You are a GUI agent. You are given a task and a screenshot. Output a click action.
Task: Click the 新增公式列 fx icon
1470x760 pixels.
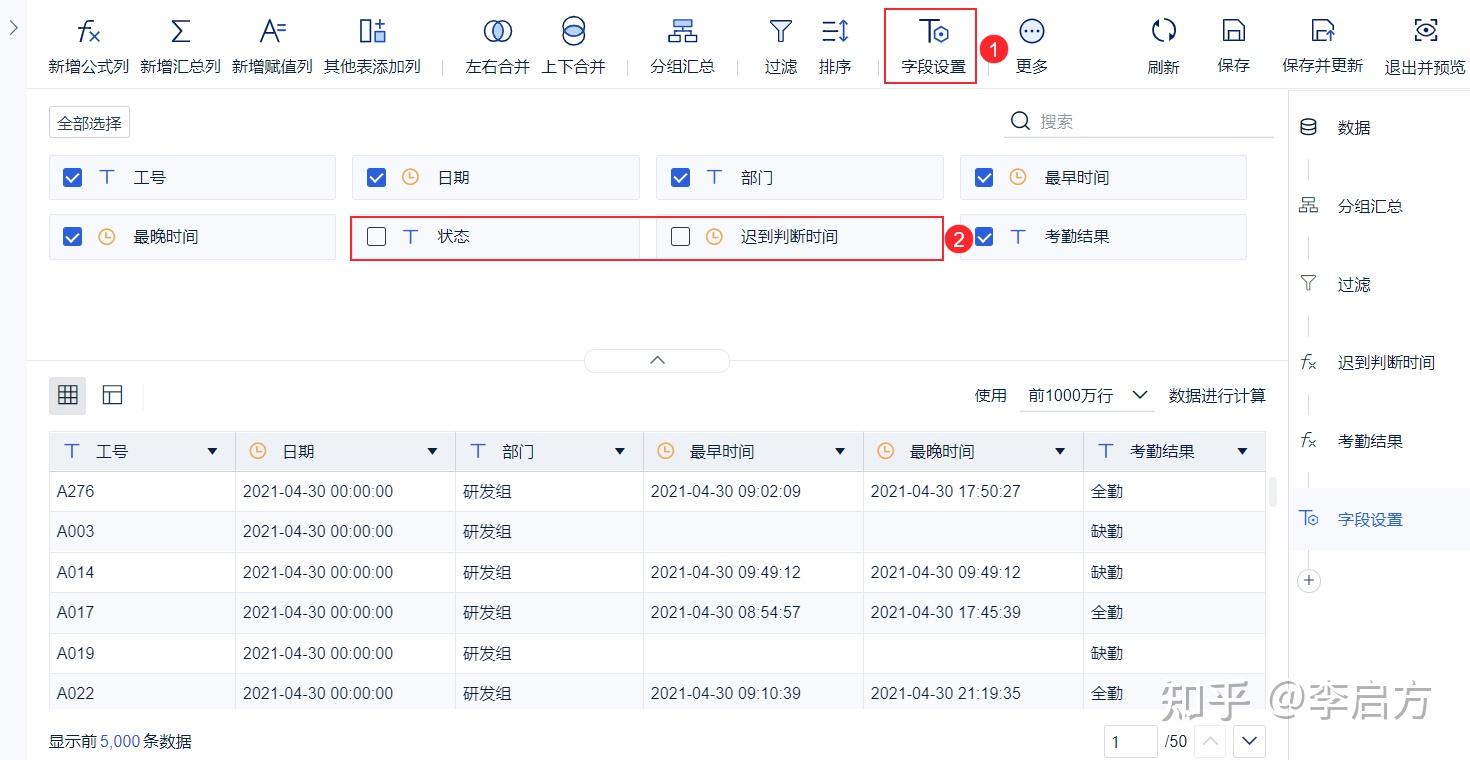tap(89, 32)
